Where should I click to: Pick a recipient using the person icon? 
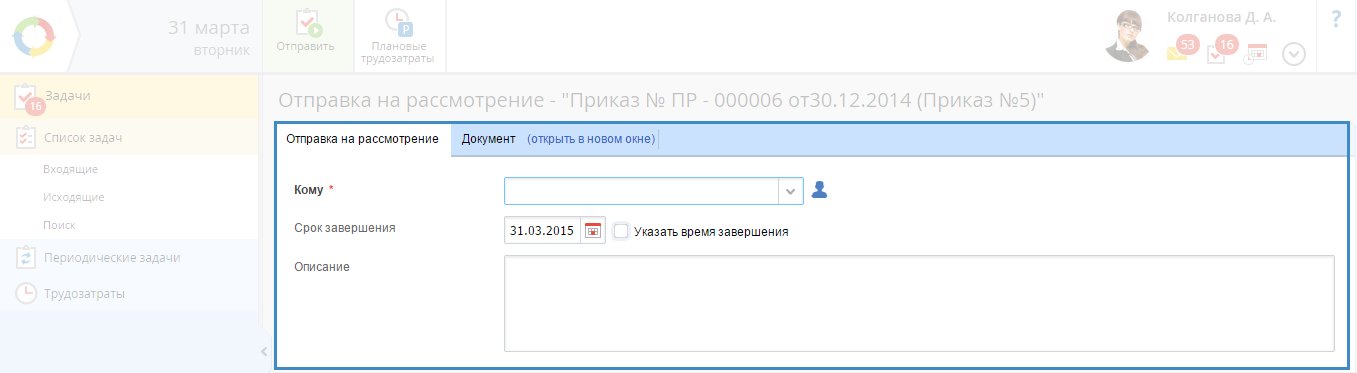pyautogui.click(x=819, y=190)
